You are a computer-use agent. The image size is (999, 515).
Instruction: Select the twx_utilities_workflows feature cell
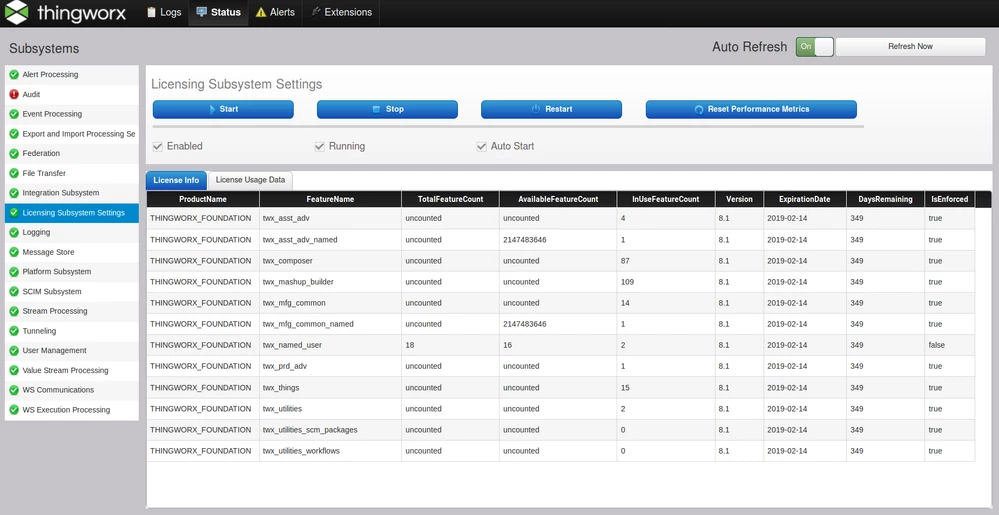[330, 451]
